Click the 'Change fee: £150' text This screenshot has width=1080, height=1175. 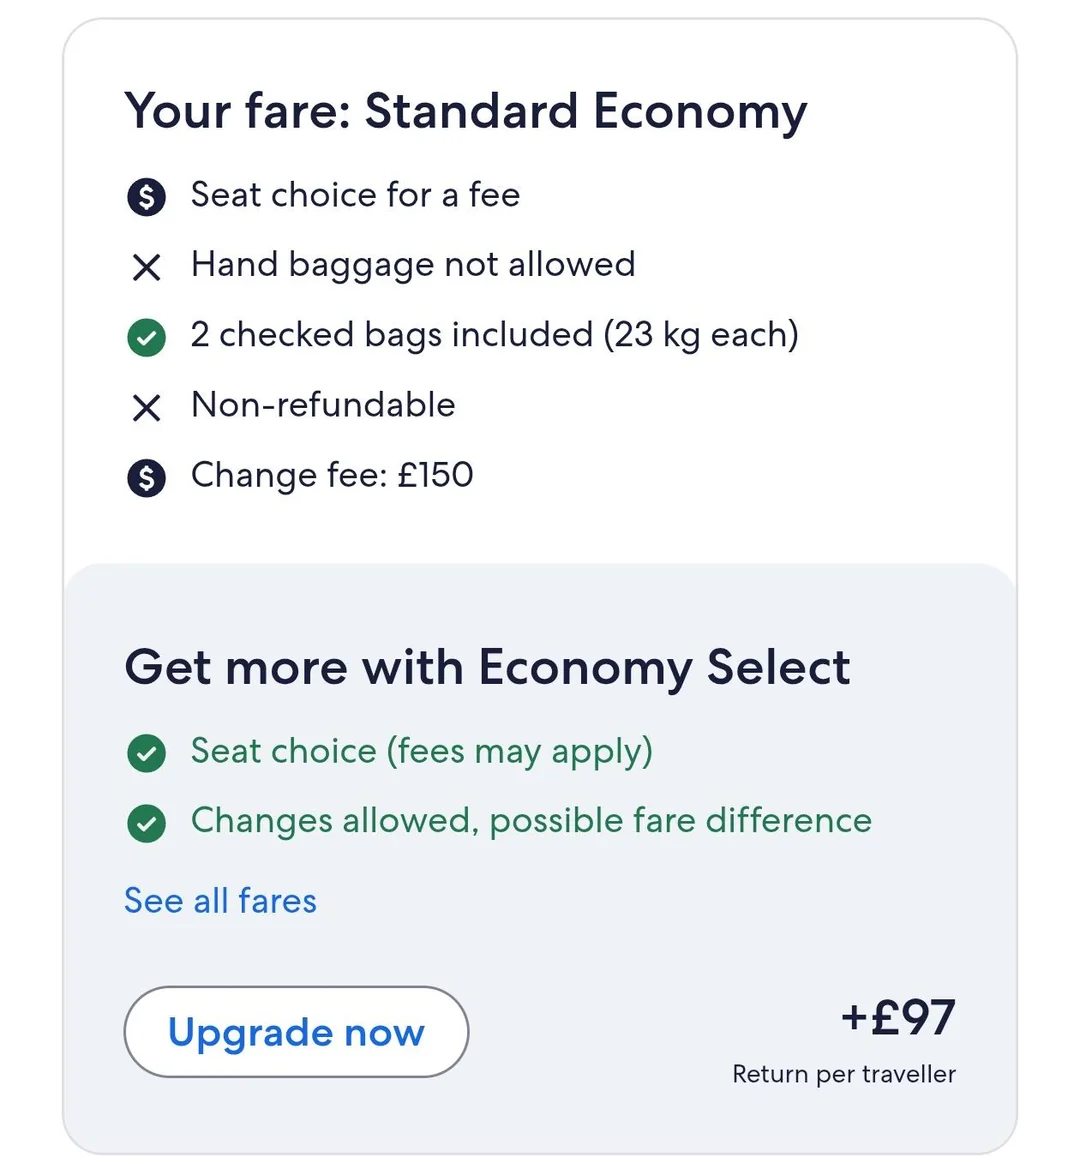coord(332,475)
